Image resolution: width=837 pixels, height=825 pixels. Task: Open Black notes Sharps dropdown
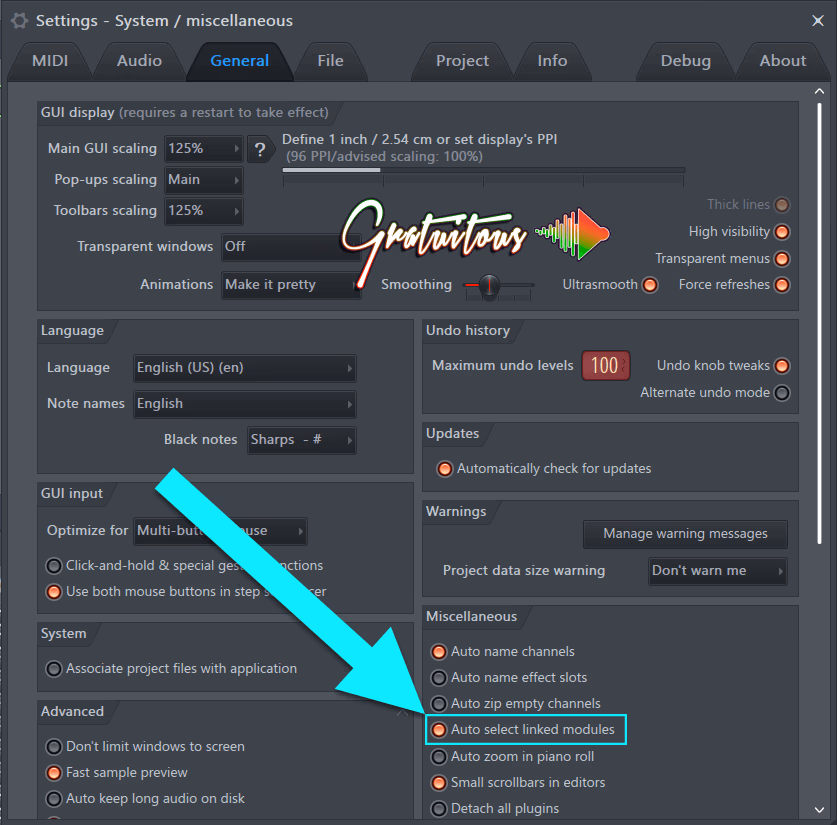(x=302, y=440)
